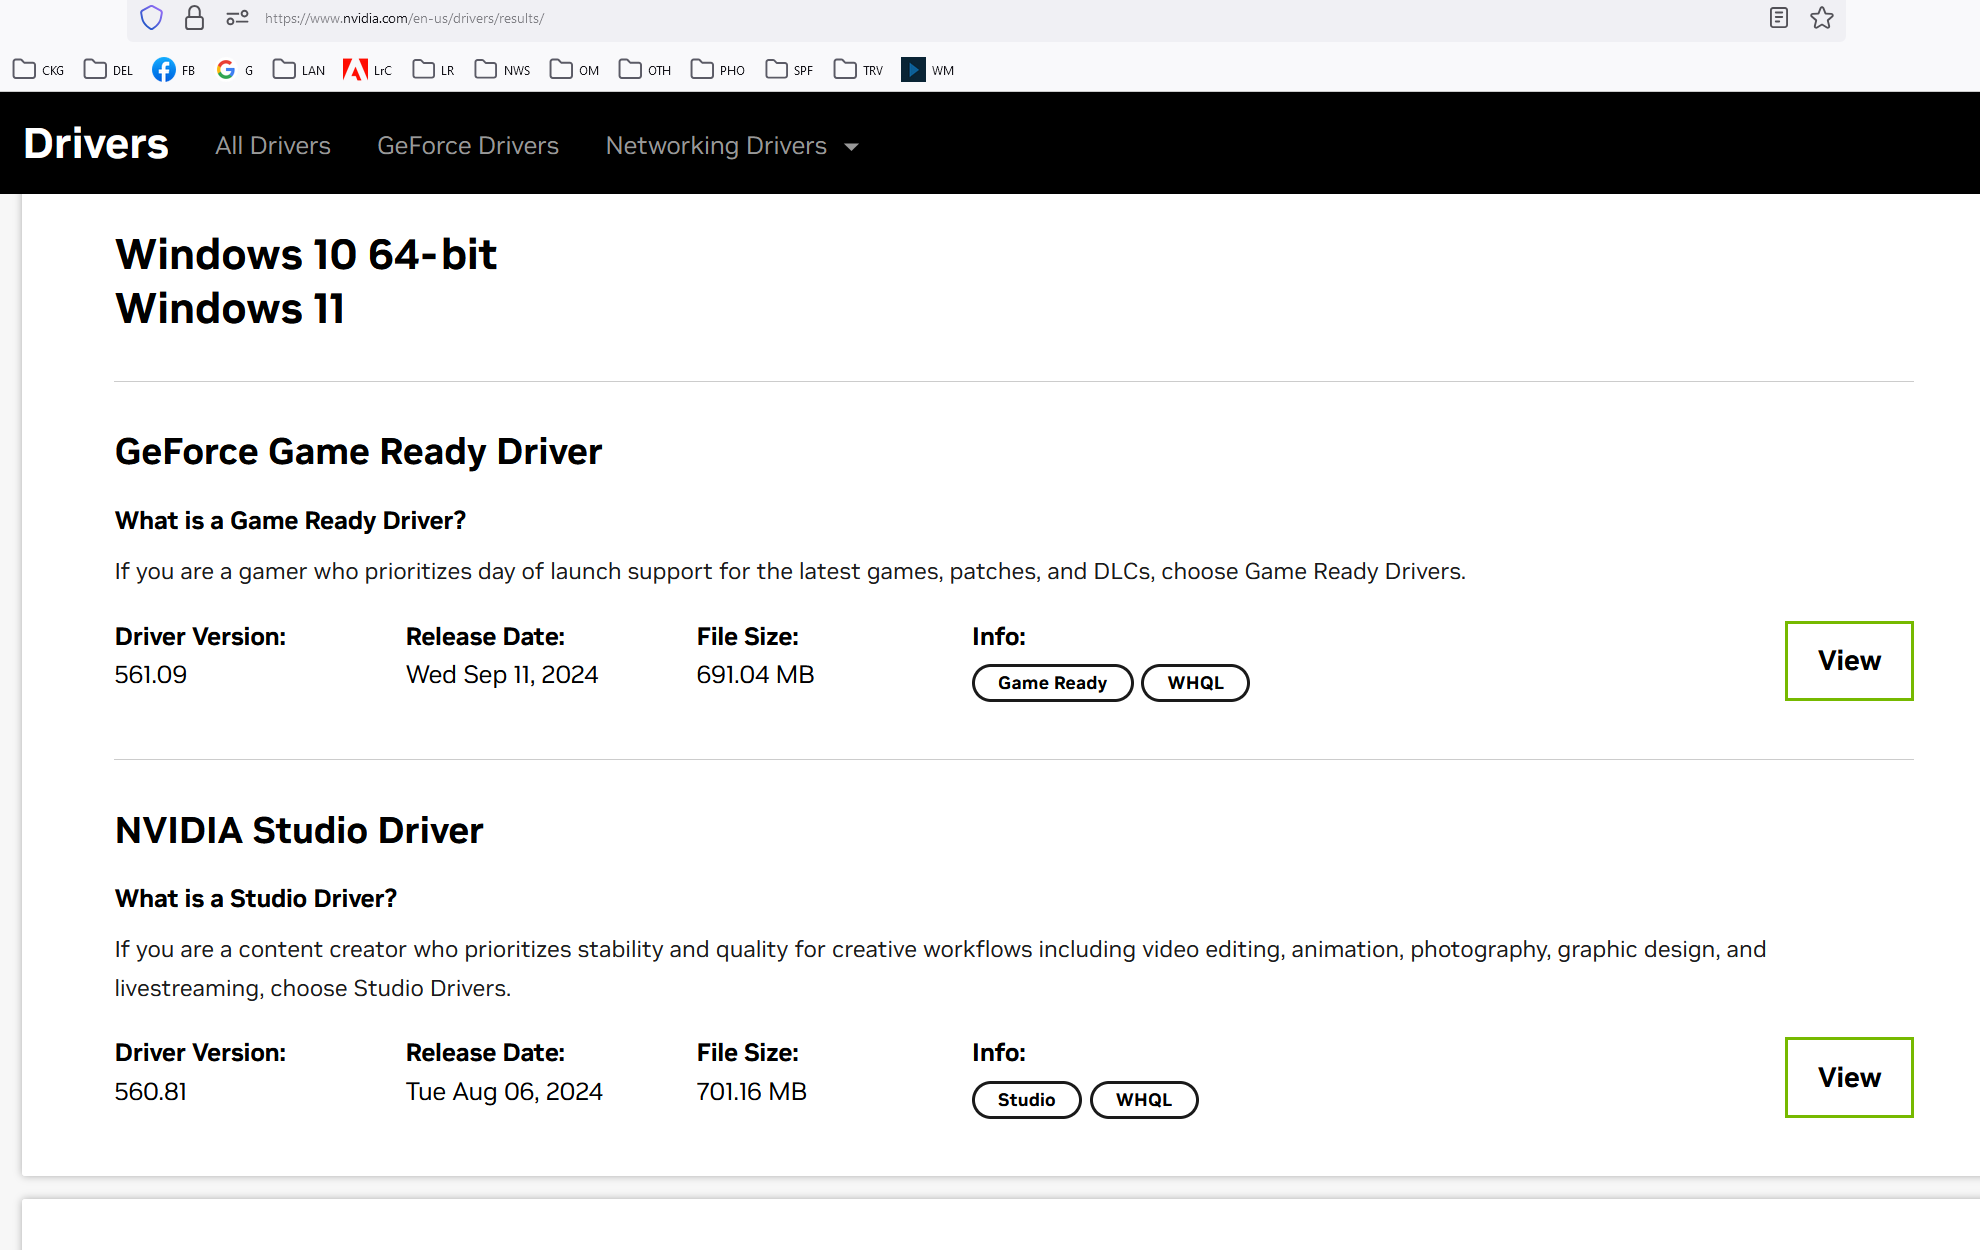
Task: Click the shield tracking protection icon
Action: 151,18
